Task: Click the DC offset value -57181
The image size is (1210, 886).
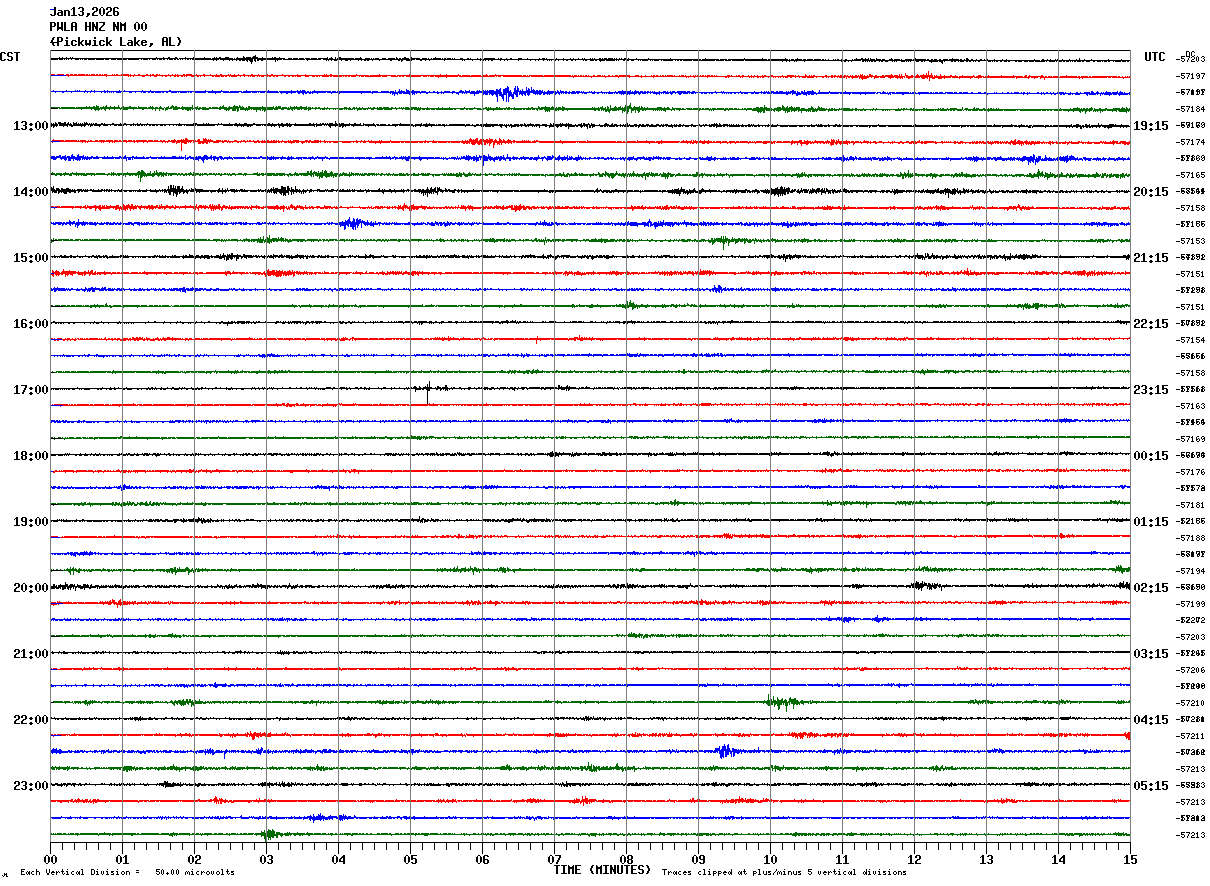Action: 1191,505
